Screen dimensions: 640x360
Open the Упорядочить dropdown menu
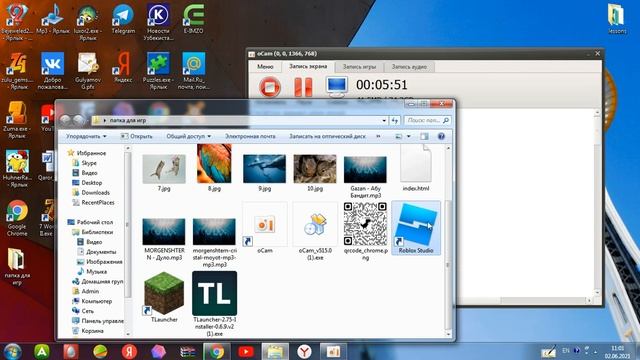click(86, 136)
